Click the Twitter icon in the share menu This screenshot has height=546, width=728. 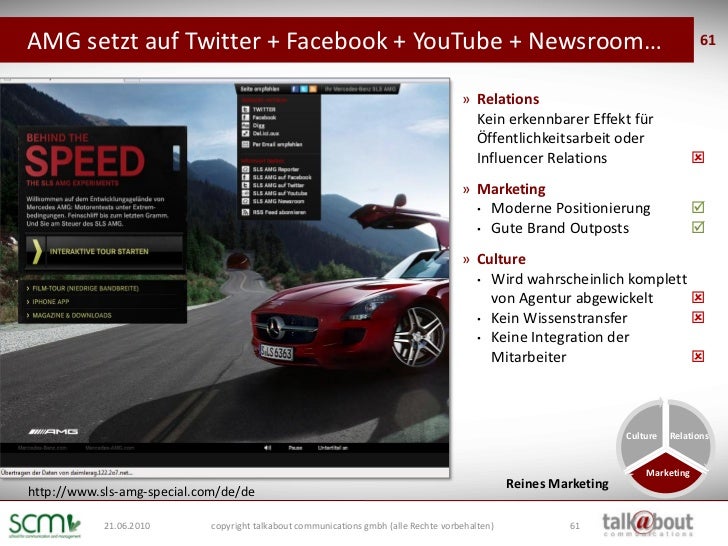(x=246, y=110)
